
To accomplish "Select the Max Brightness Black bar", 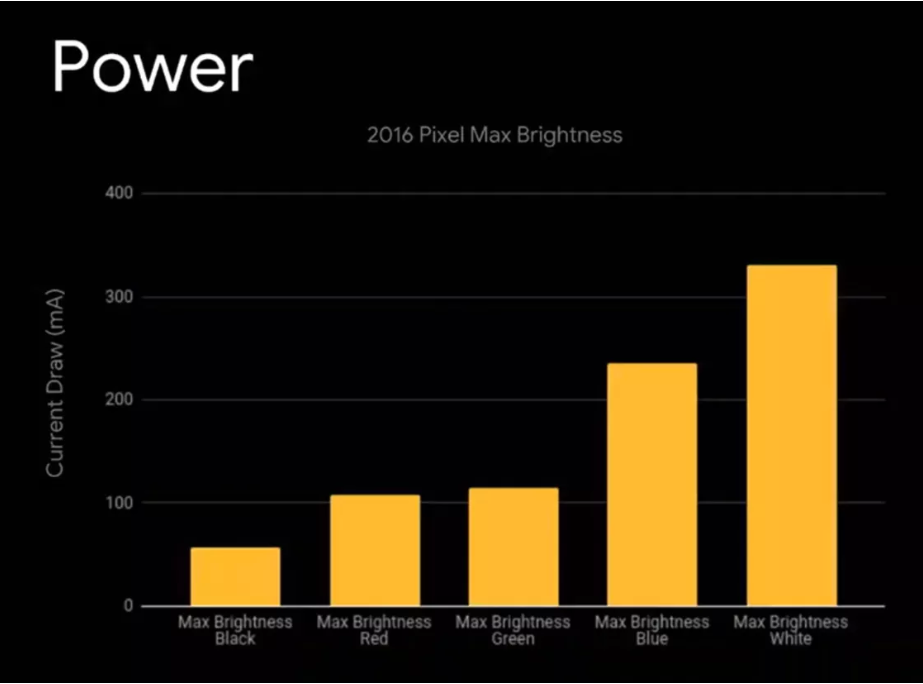I will (x=235, y=576).
